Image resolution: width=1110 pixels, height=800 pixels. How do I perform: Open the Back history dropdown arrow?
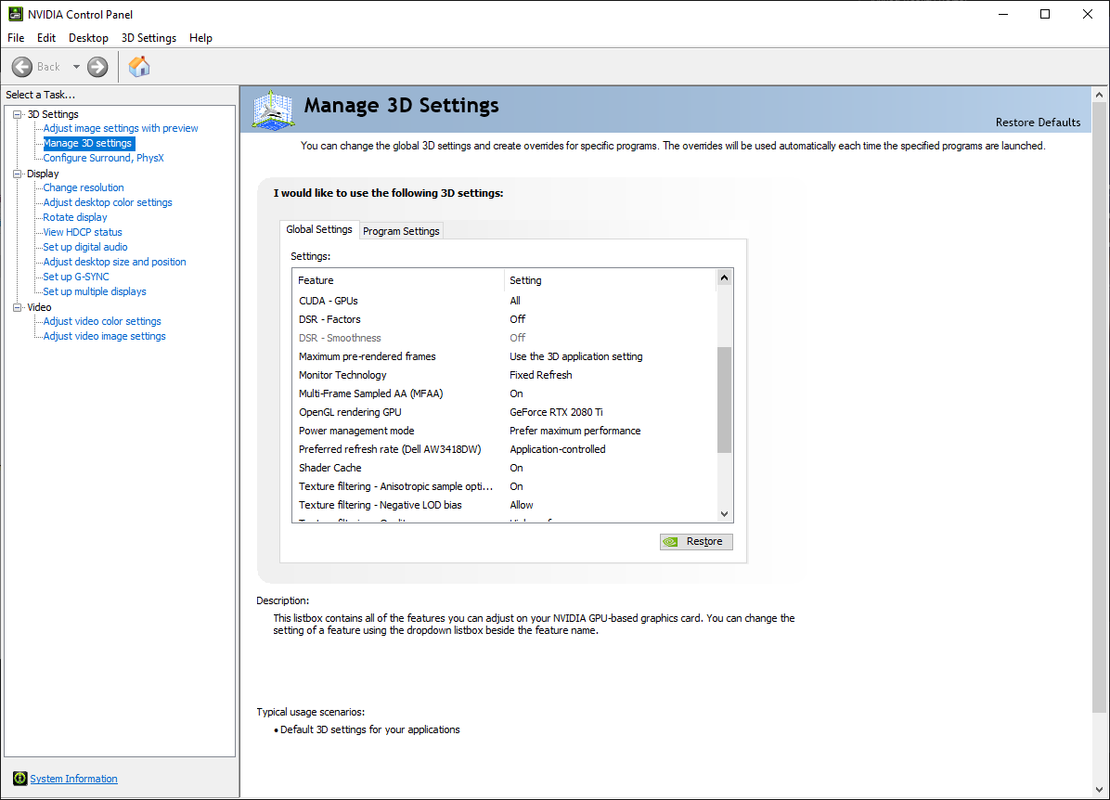[x=76, y=67]
